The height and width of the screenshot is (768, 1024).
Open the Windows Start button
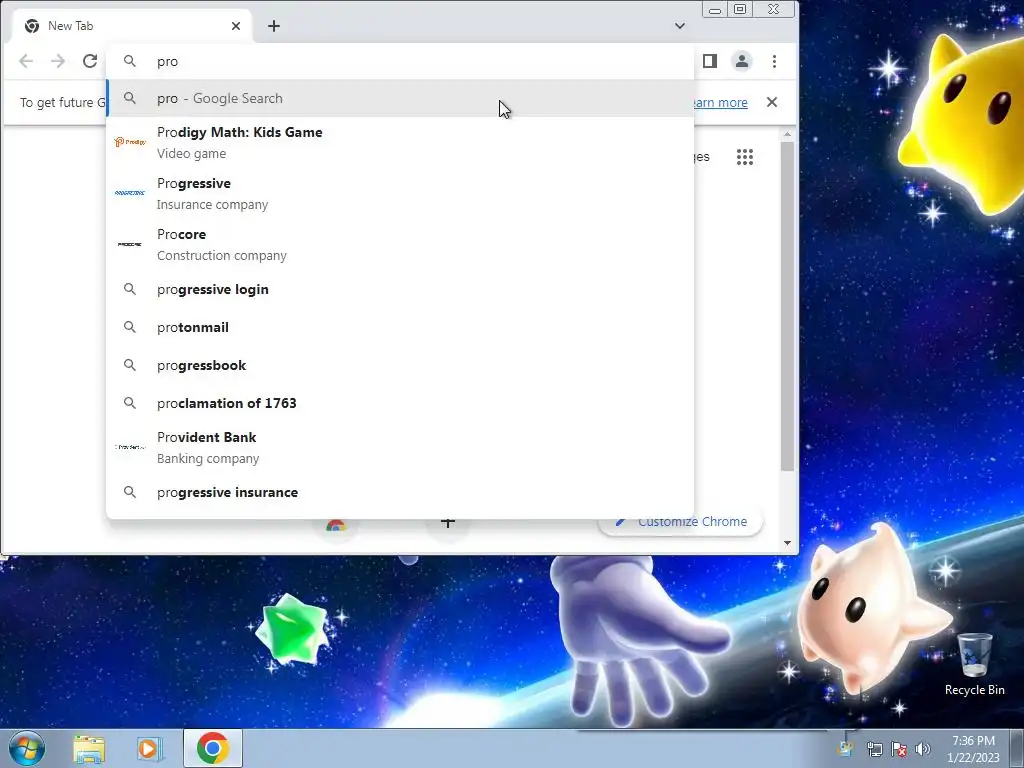click(27, 748)
